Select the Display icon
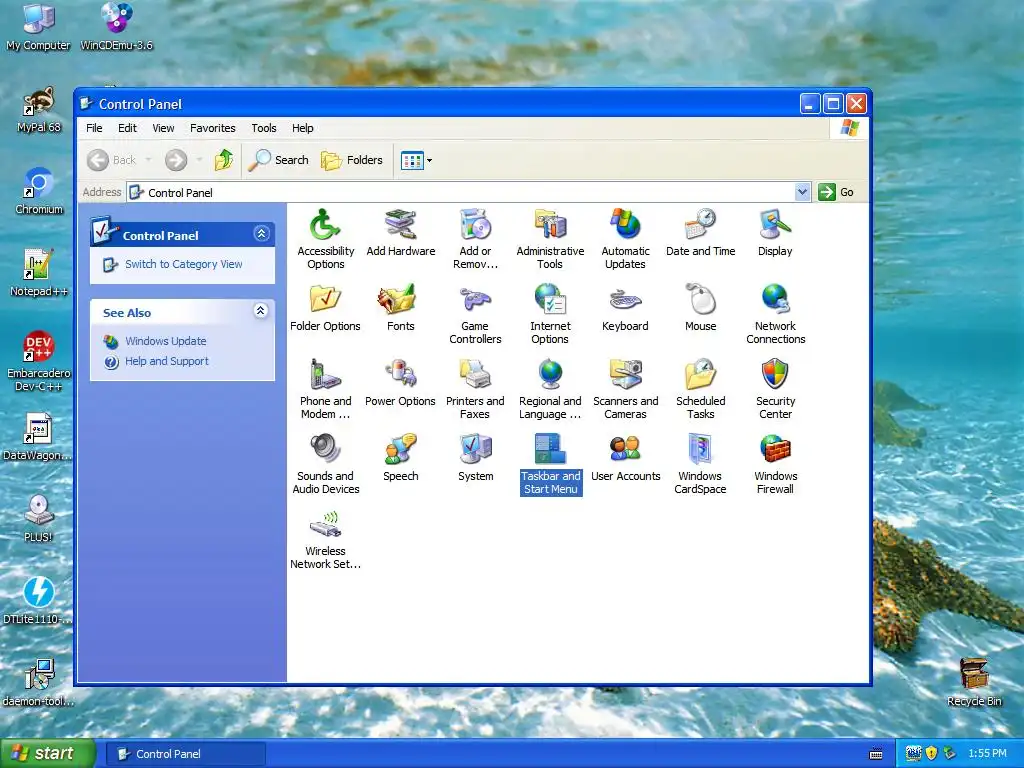The width and height of the screenshot is (1024, 768). click(x=775, y=232)
